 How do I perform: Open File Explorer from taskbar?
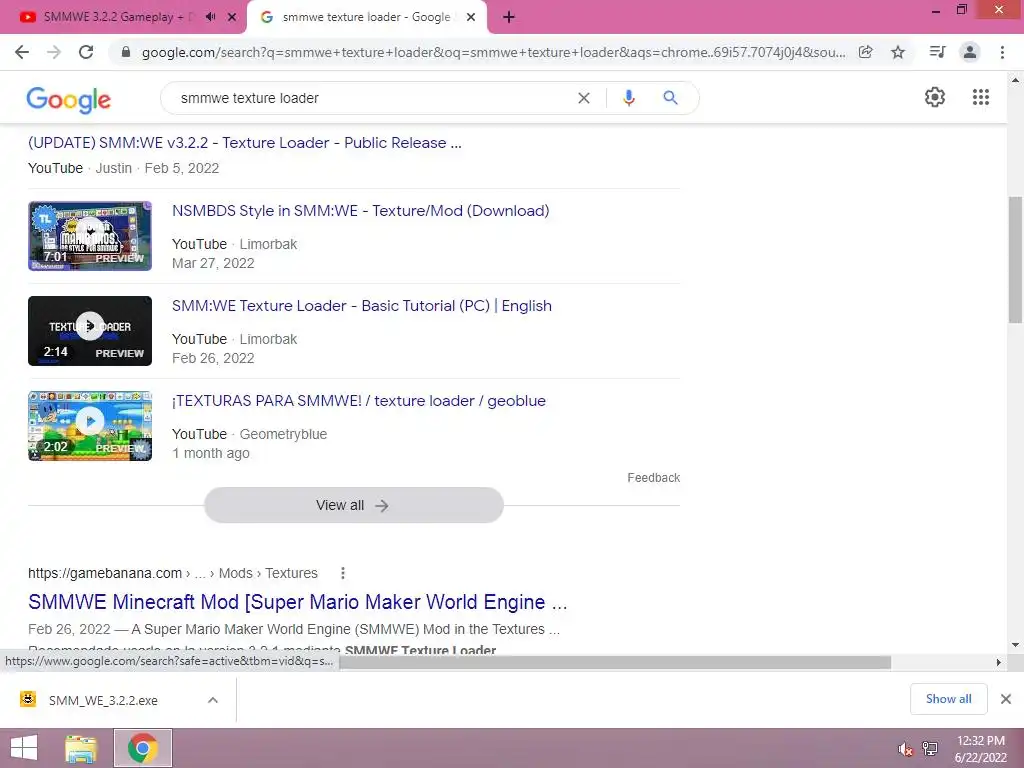[81, 748]
